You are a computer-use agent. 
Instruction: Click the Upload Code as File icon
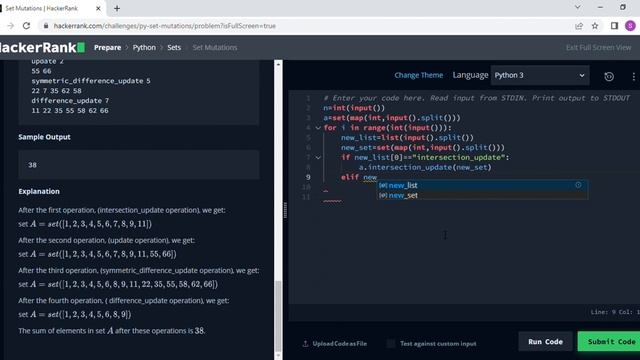coord(305,343)
